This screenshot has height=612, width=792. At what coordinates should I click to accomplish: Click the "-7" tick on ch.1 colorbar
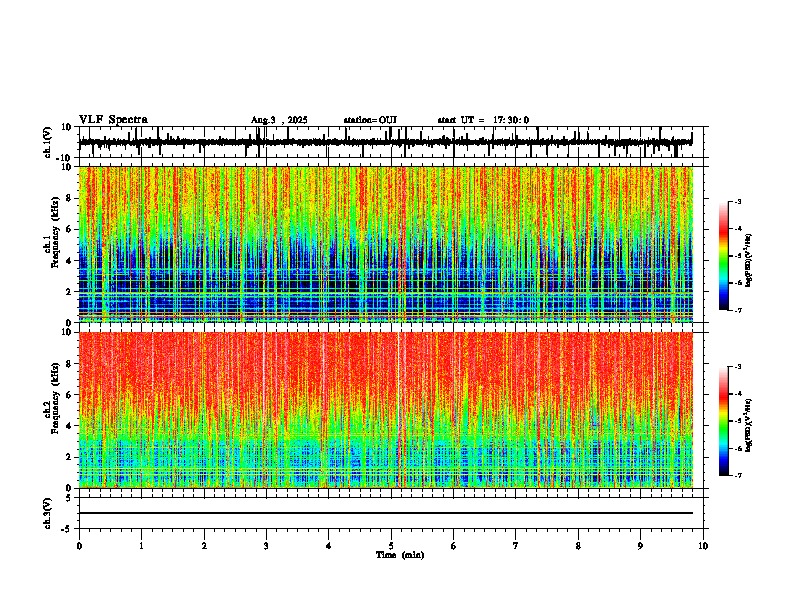(x=738, y=311)
